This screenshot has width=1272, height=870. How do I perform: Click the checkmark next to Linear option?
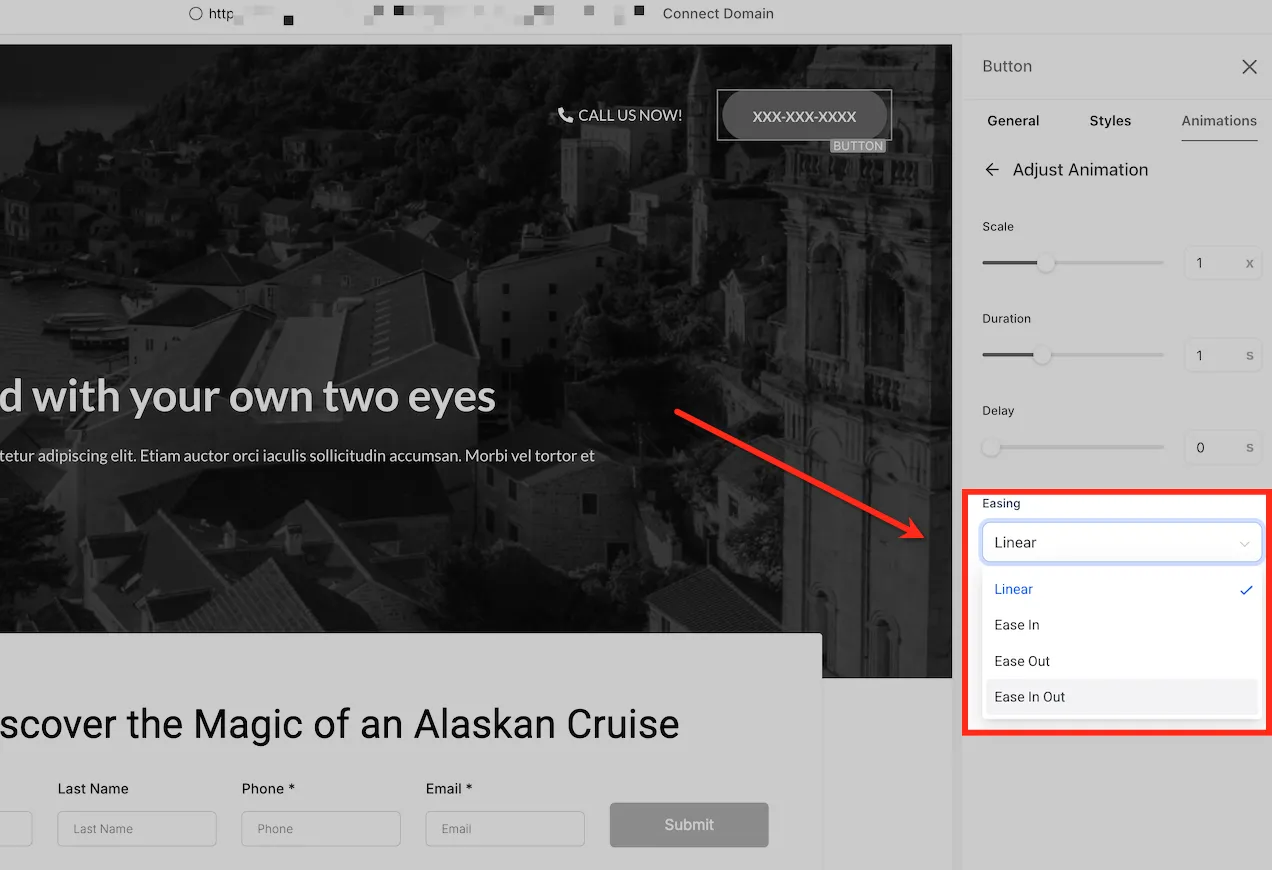tap(1246, 590)
